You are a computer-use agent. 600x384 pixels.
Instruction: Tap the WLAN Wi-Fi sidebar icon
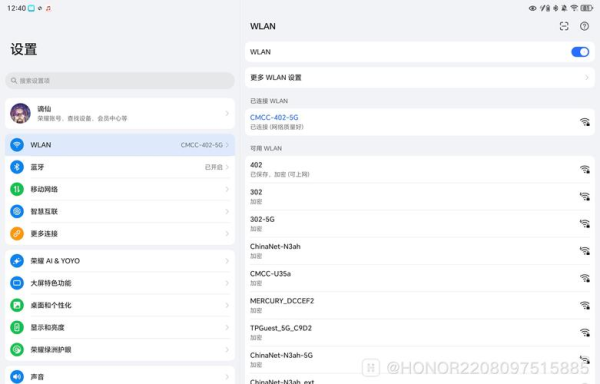[x=17, y=145]
